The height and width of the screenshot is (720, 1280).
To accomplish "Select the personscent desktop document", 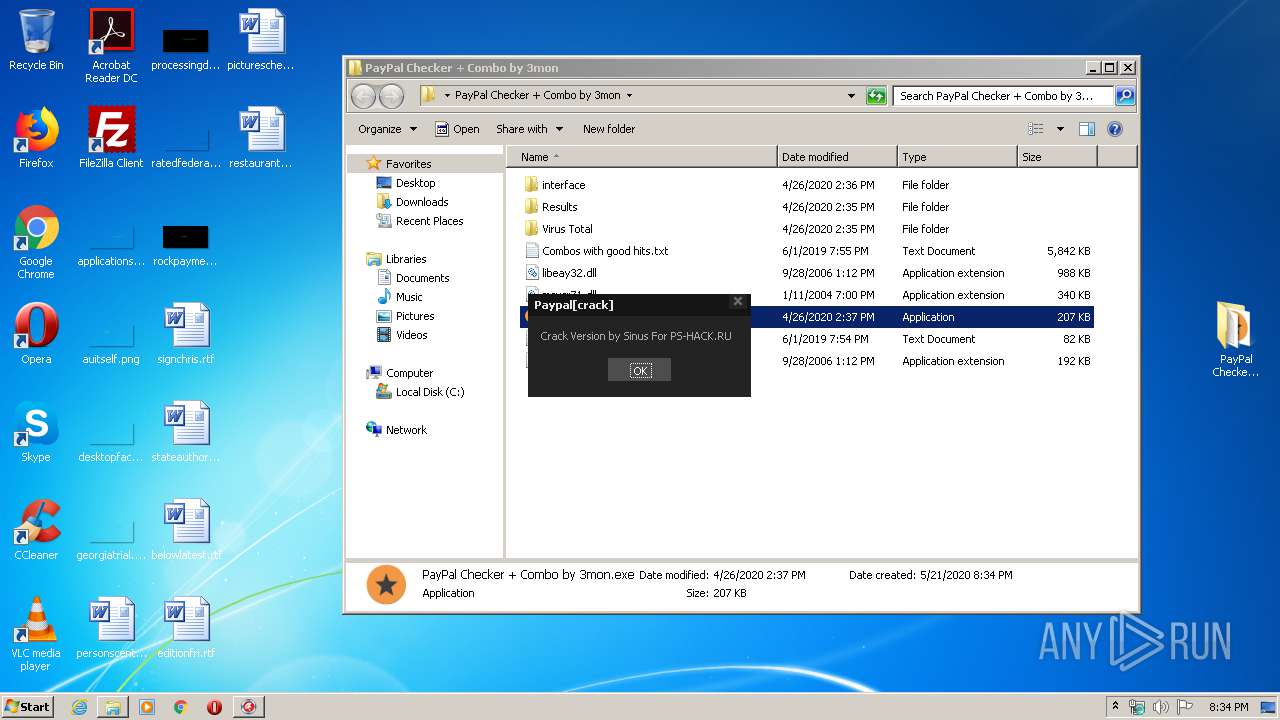I will point(111,628).
